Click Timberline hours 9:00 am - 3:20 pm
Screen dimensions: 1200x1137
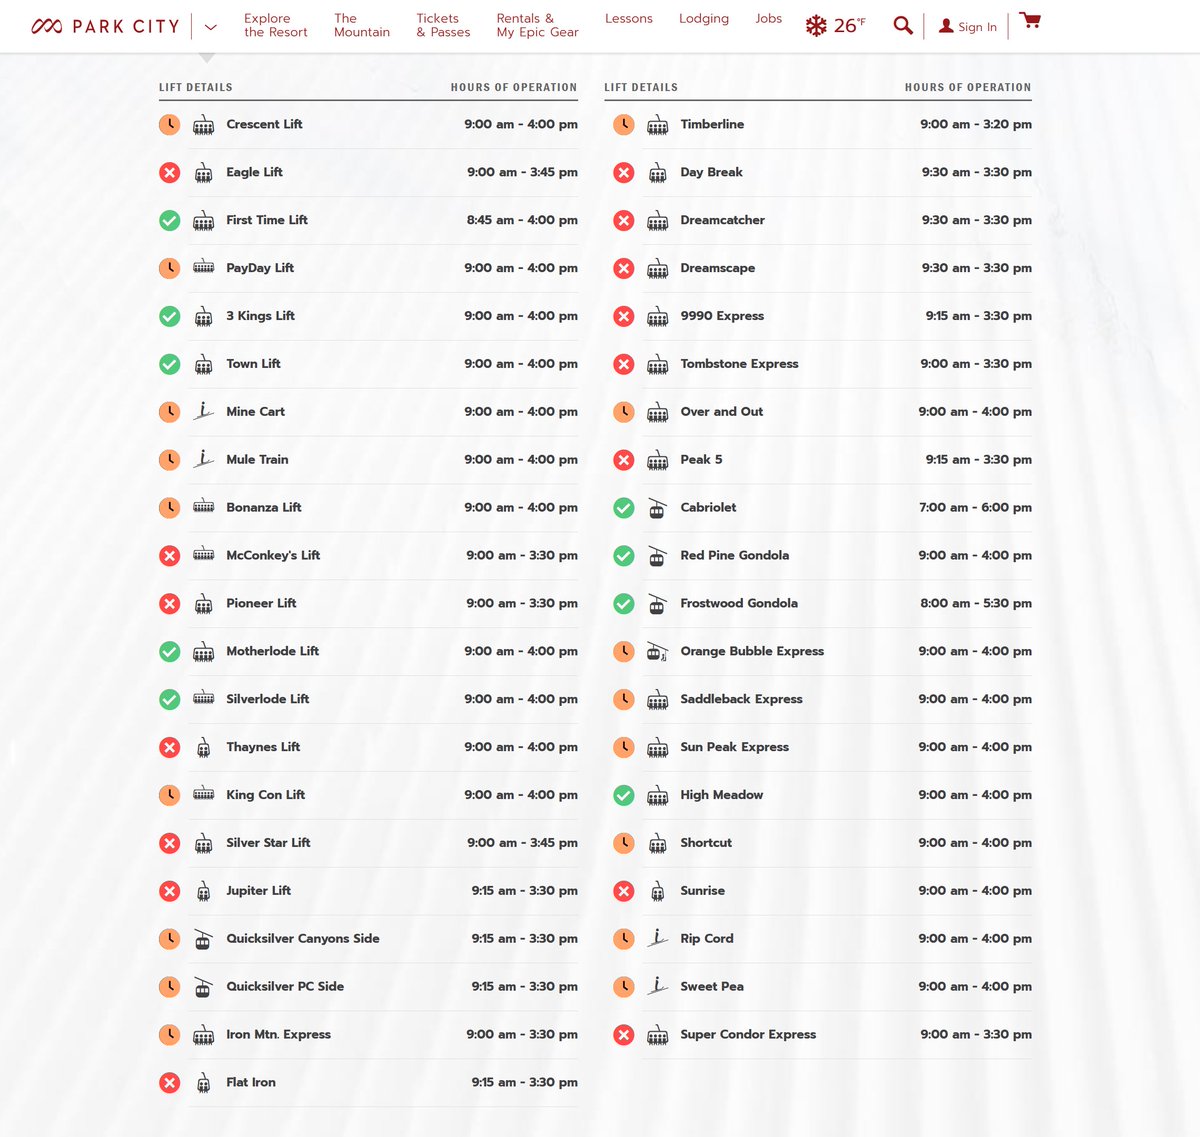[x=976, y=124]
